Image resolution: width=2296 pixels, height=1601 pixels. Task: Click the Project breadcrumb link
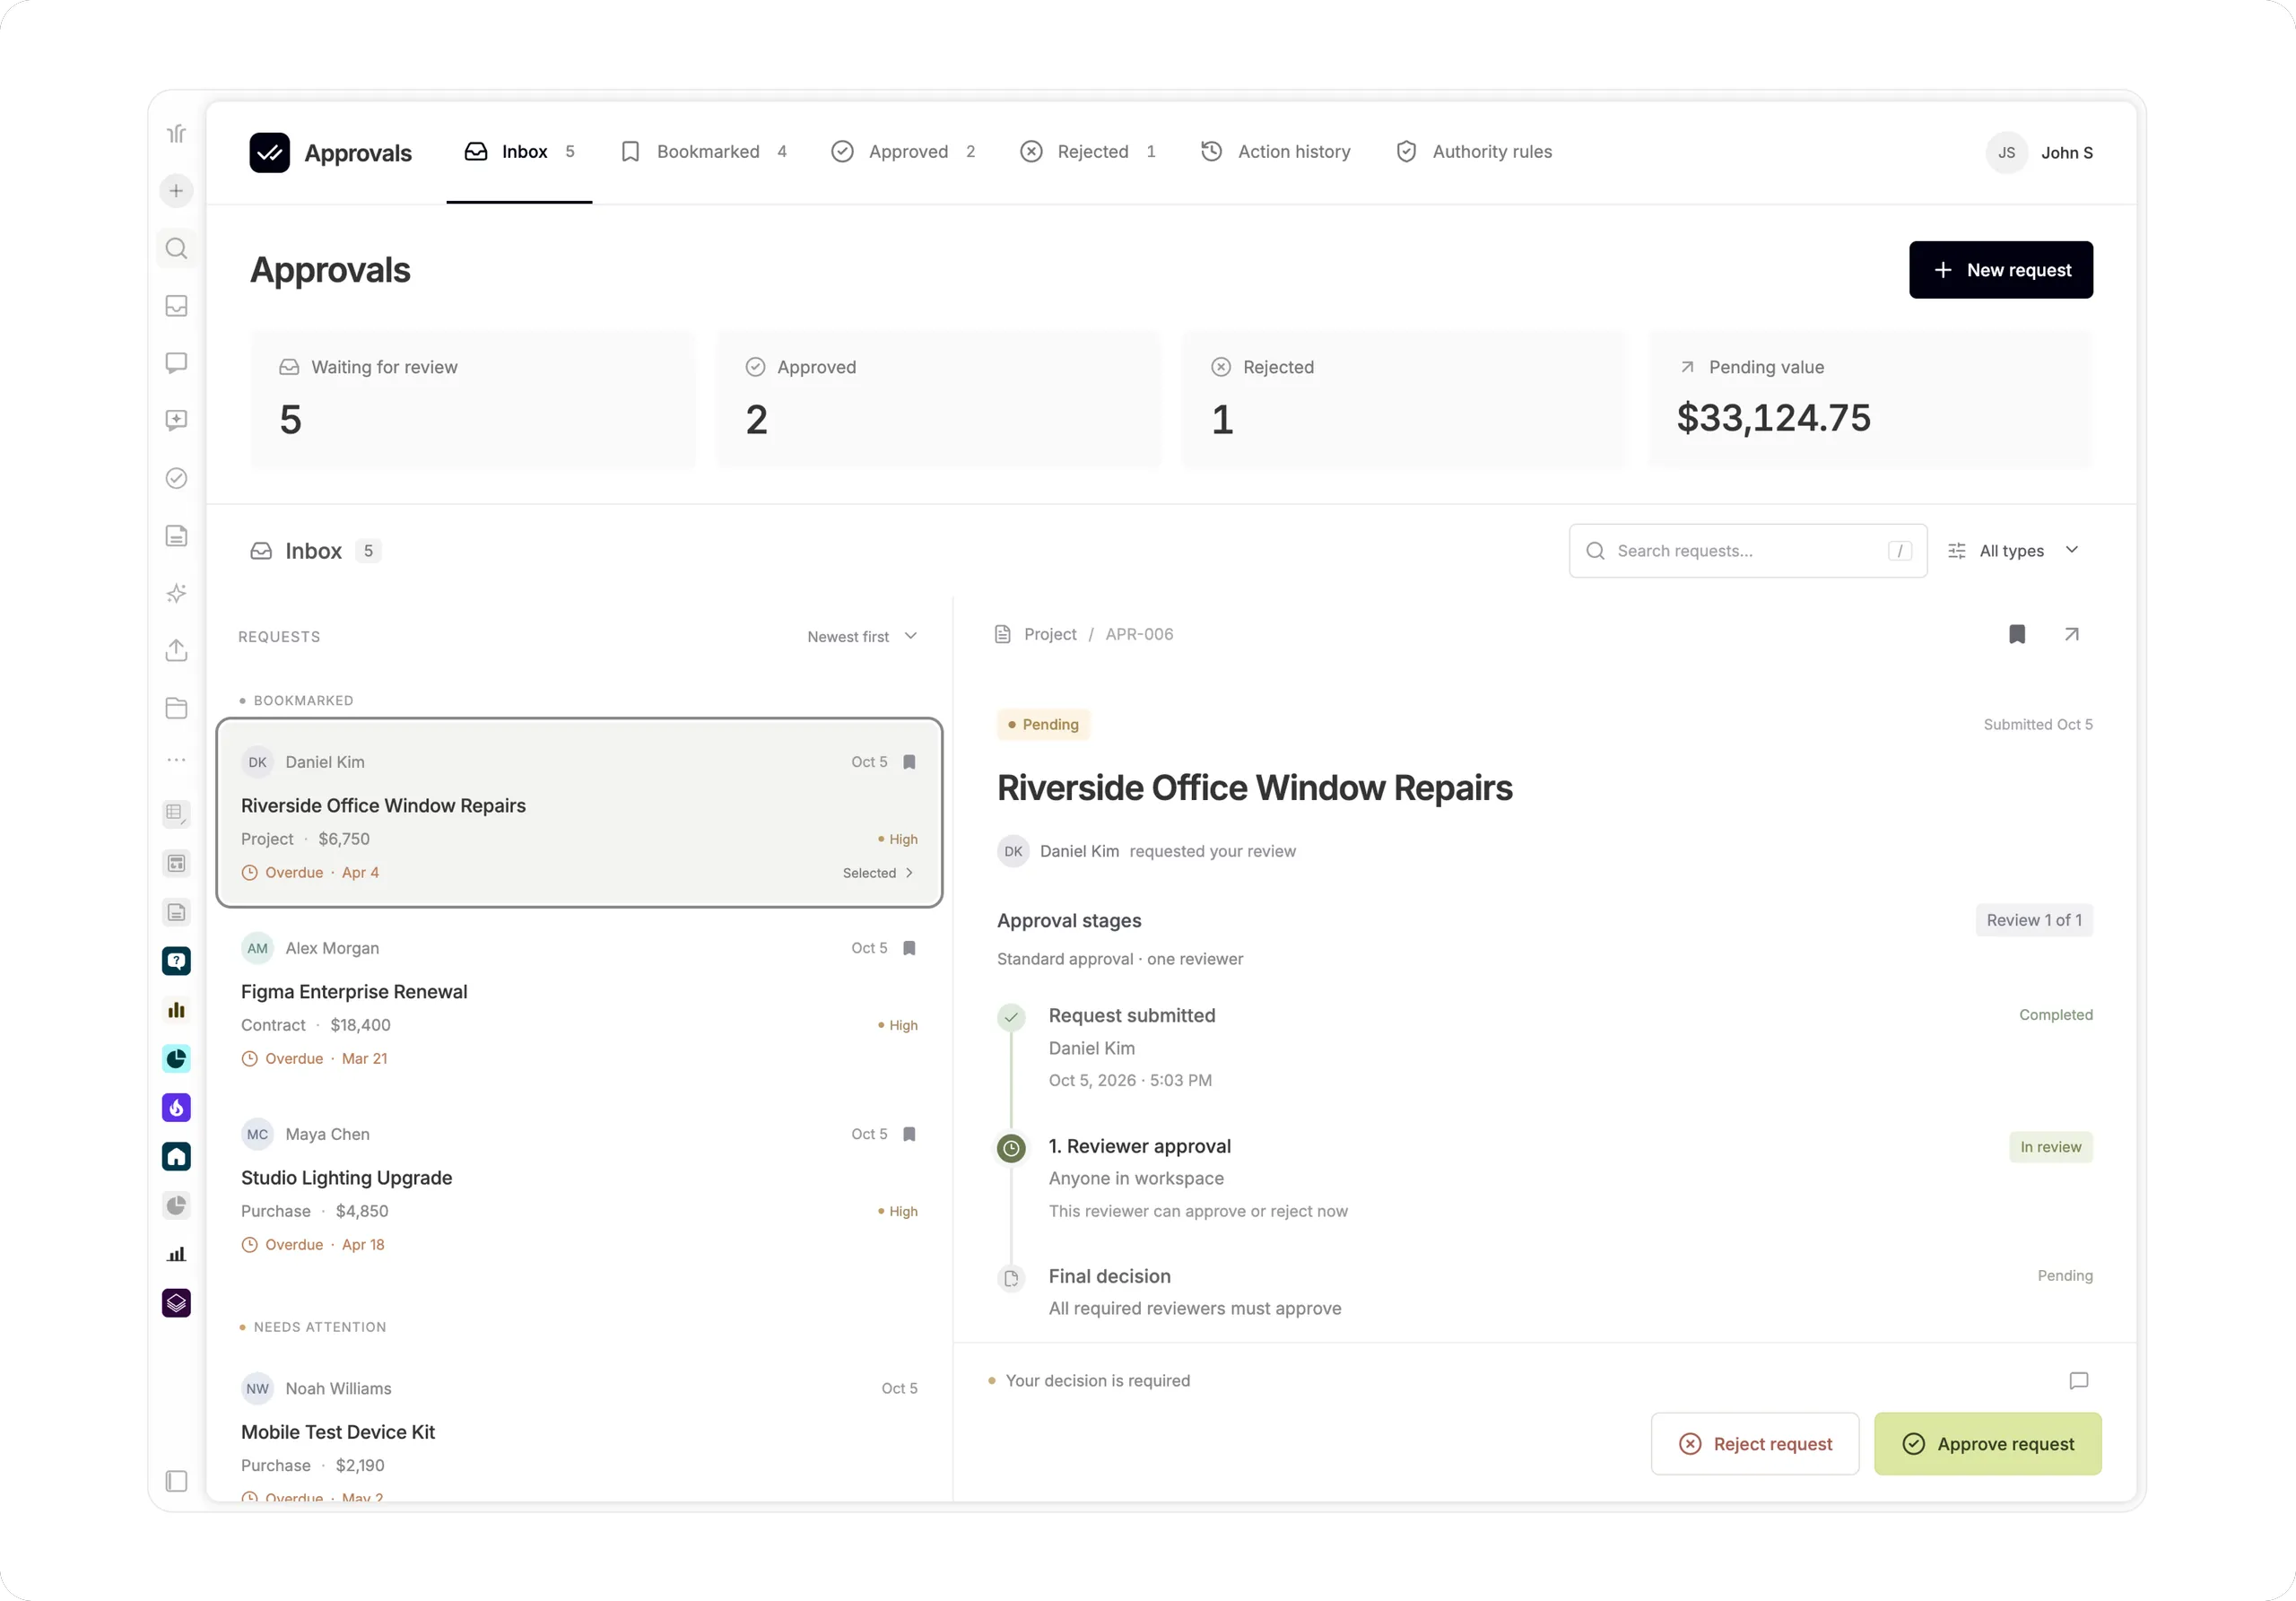pos(1049,634)
